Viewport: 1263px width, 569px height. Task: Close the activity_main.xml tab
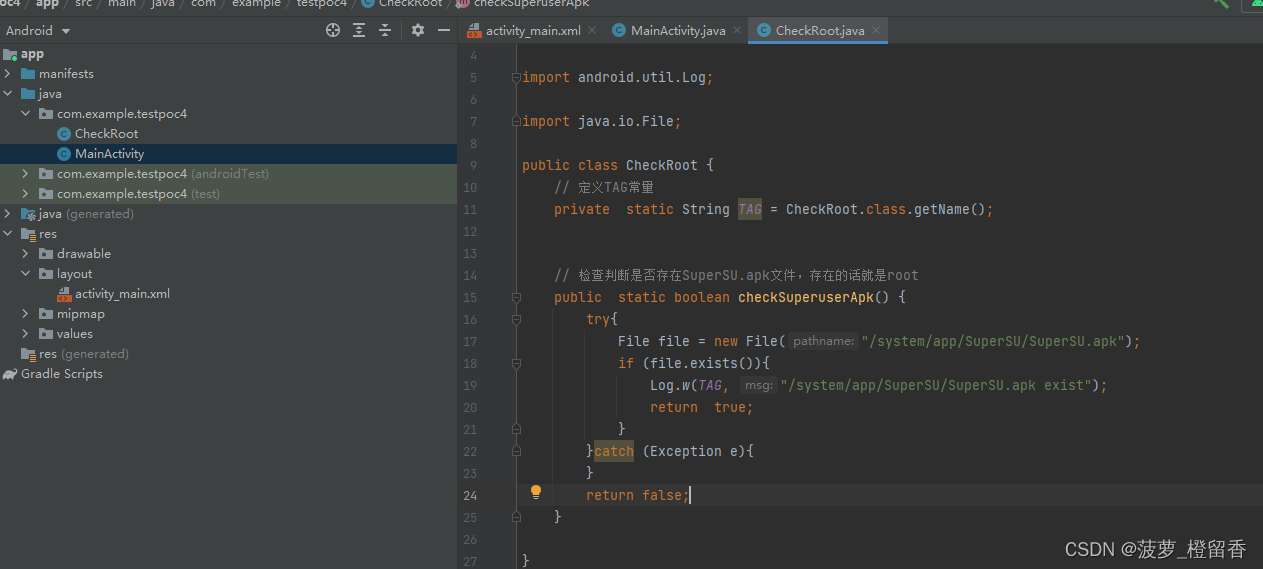[592, 31]
